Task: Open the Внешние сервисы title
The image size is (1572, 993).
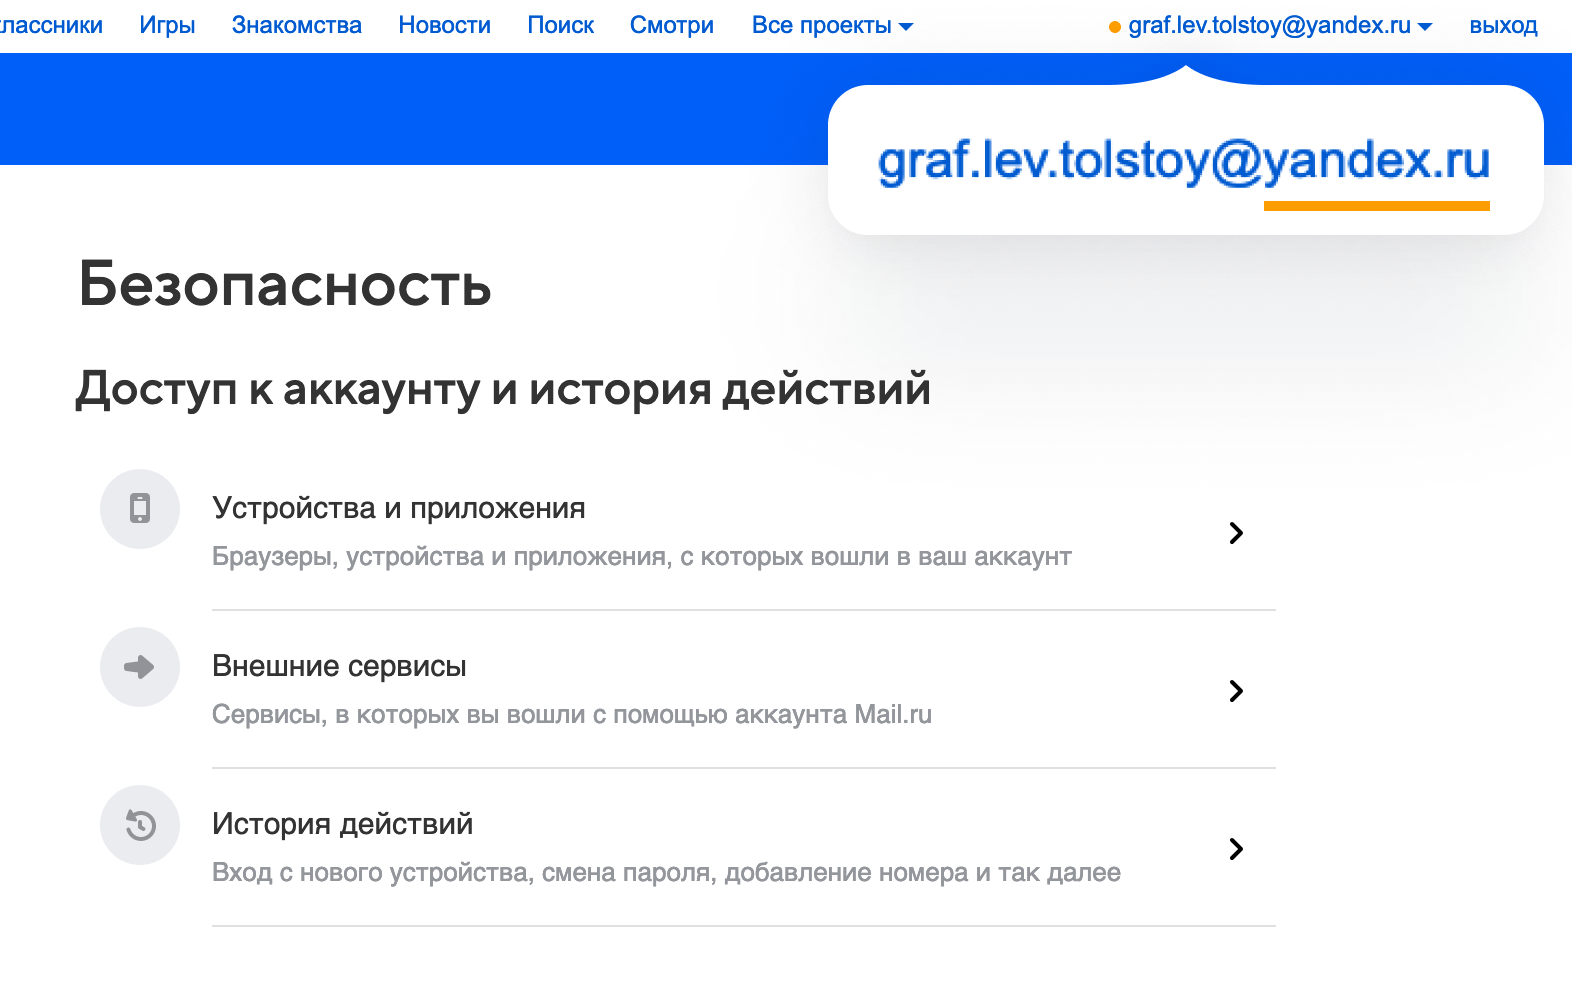Action: point(339,666)
